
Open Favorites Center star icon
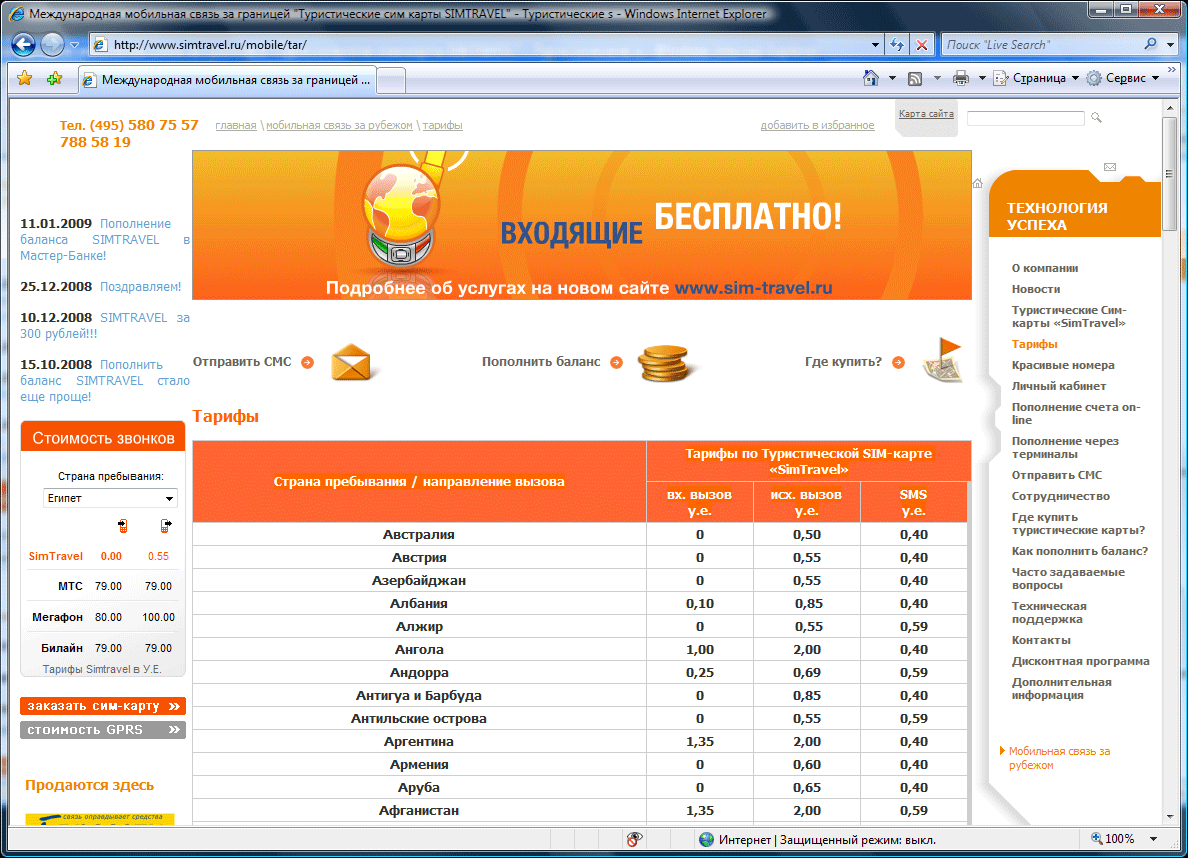pyautogui.click(x=25, y=79)
